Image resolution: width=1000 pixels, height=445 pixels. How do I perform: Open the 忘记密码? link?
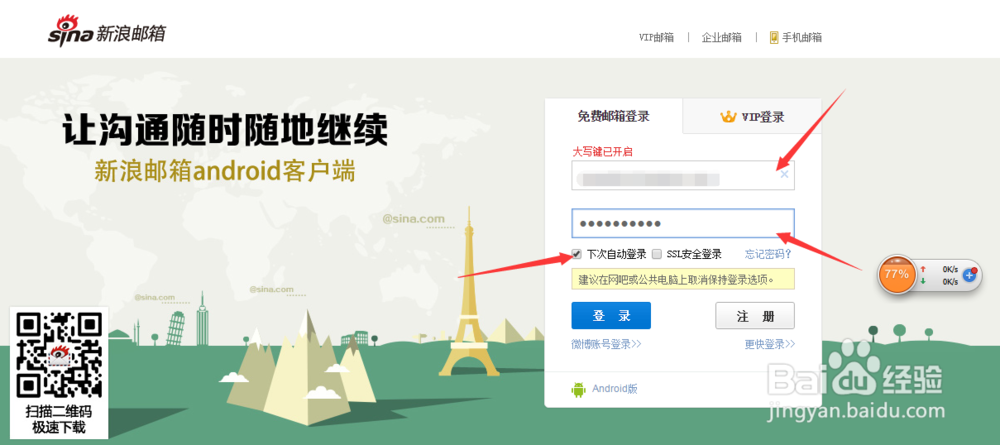[x=768, y=254]
